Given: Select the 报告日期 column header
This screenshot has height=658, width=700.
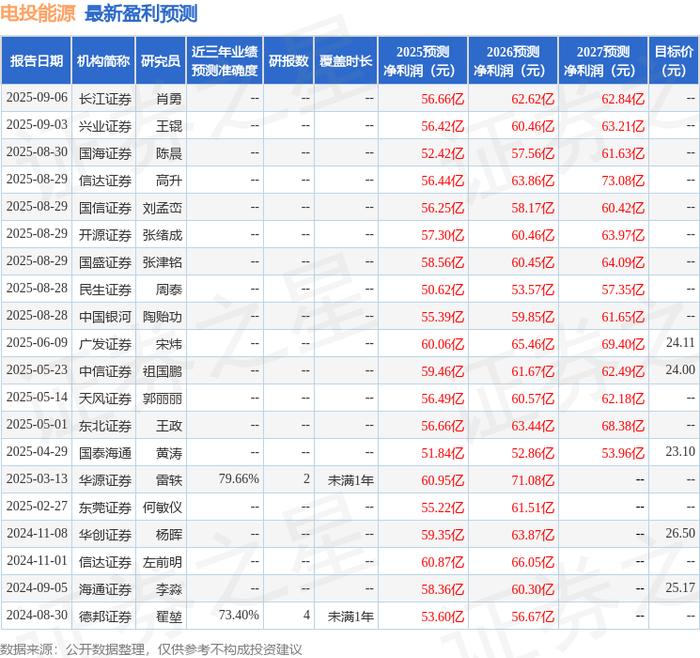Looking at the screenshot, I should [x=36, y=61].
